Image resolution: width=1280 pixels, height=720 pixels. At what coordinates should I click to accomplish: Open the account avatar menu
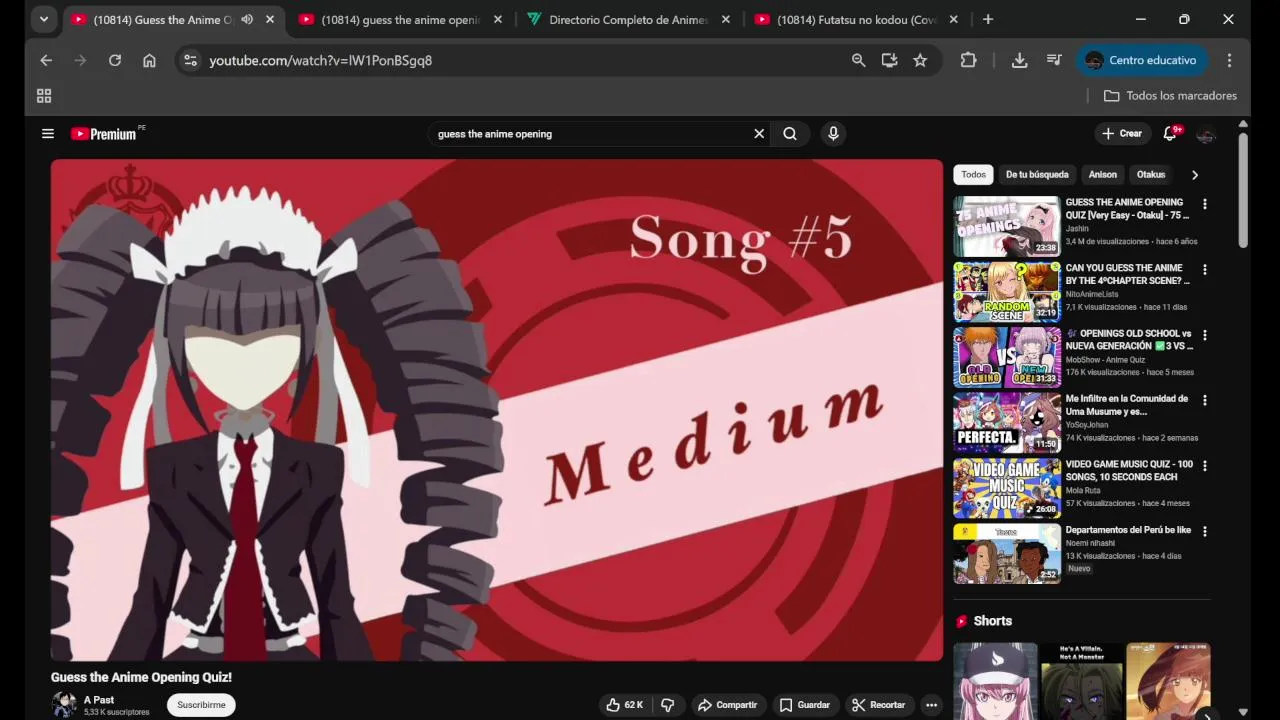coord(1206,134)
